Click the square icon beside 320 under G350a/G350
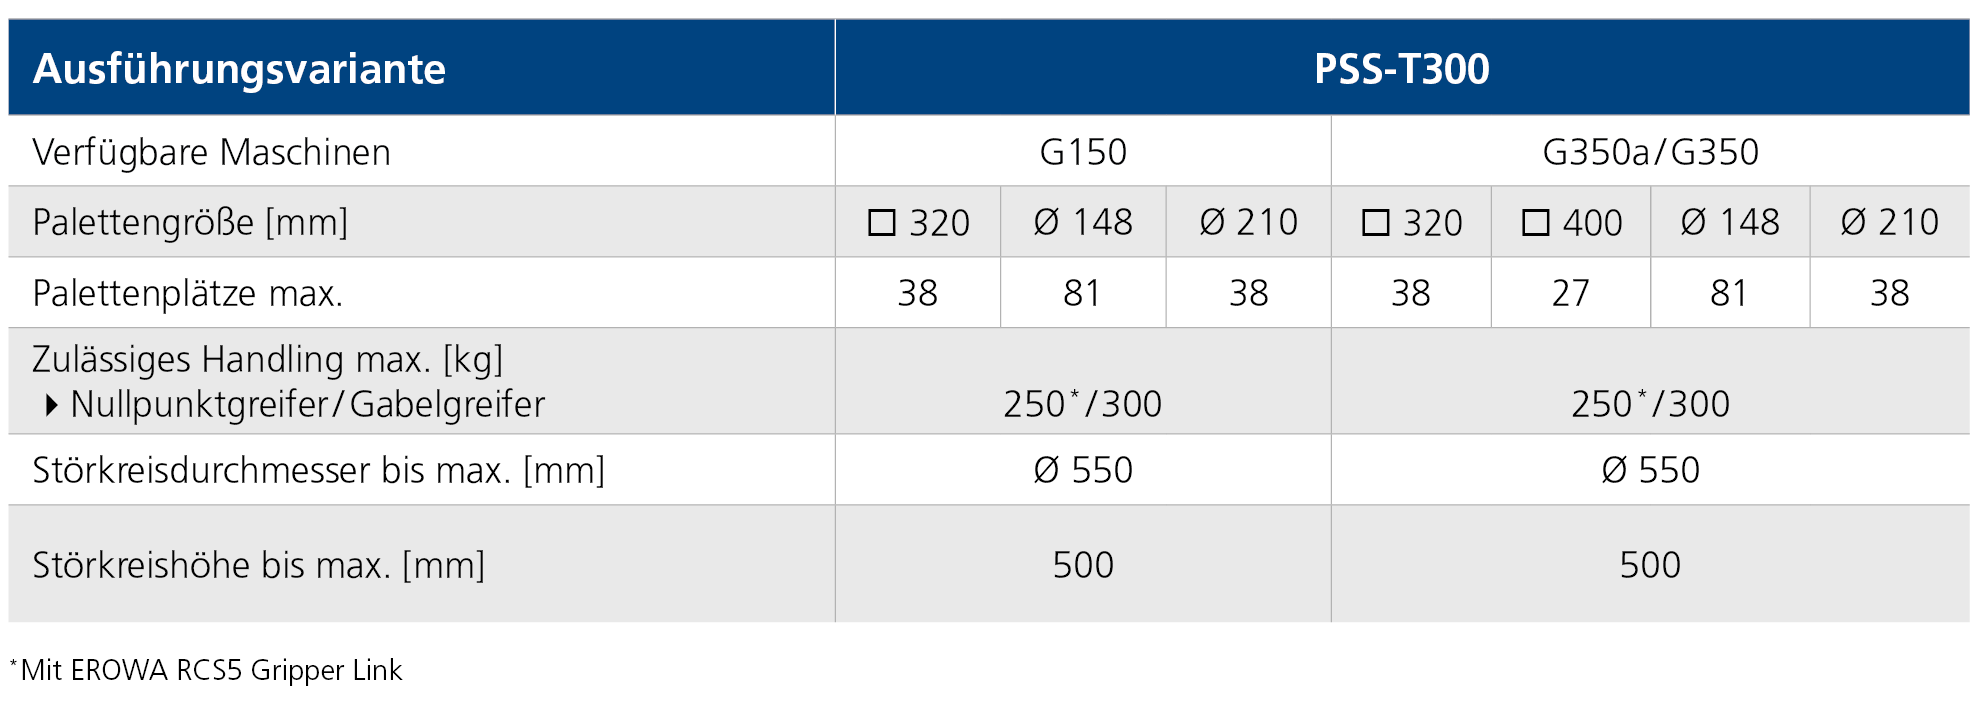This screenshot has height=708, width=1984. tap(1375, 223)
